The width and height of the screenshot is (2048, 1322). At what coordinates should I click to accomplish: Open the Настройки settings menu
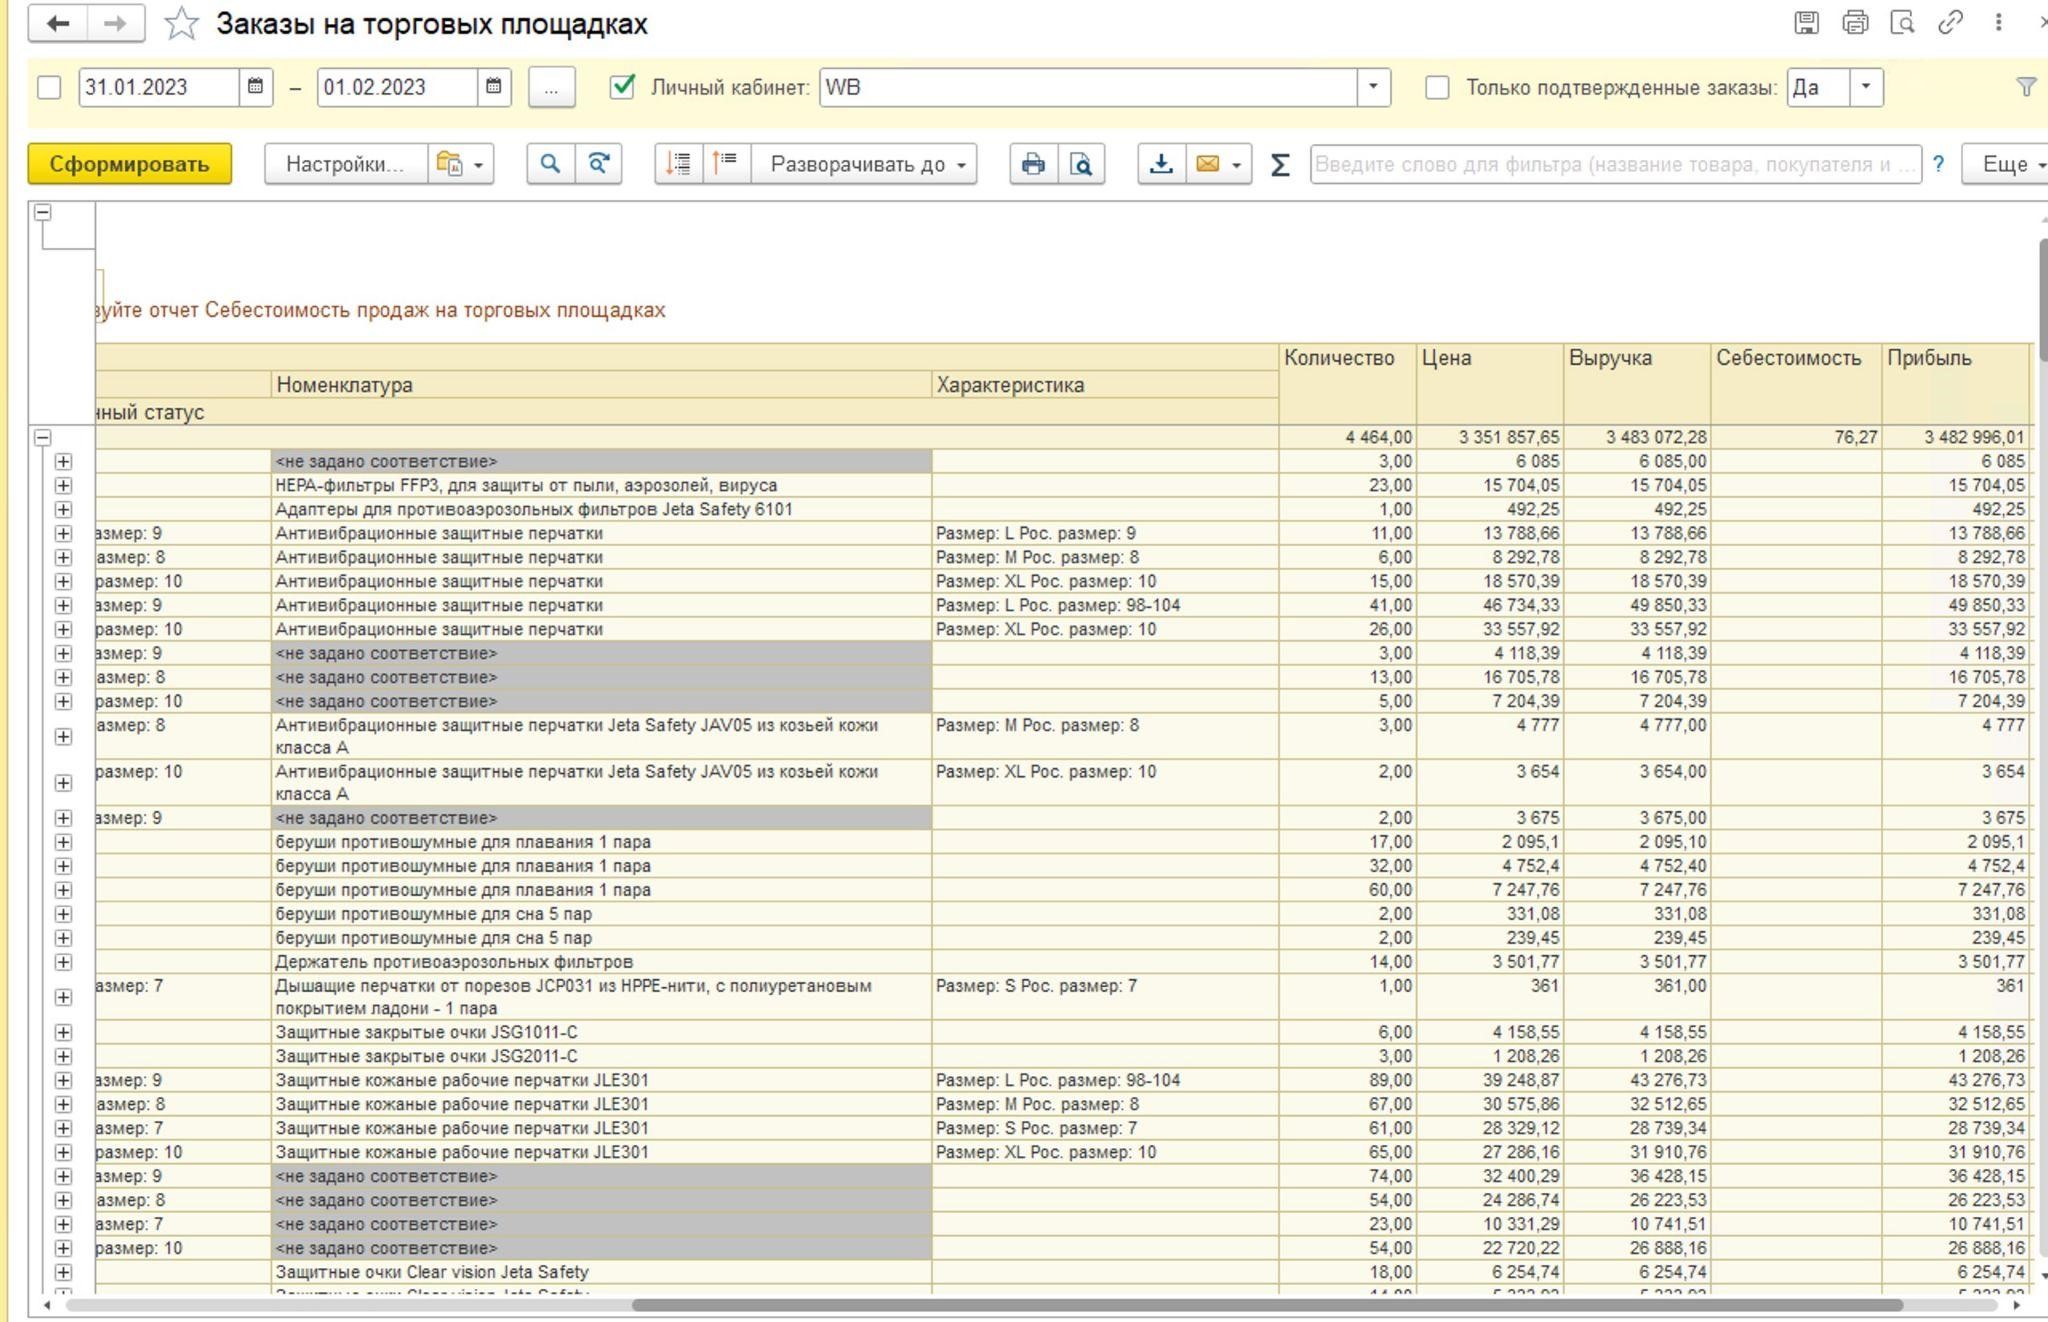point(344,164)
